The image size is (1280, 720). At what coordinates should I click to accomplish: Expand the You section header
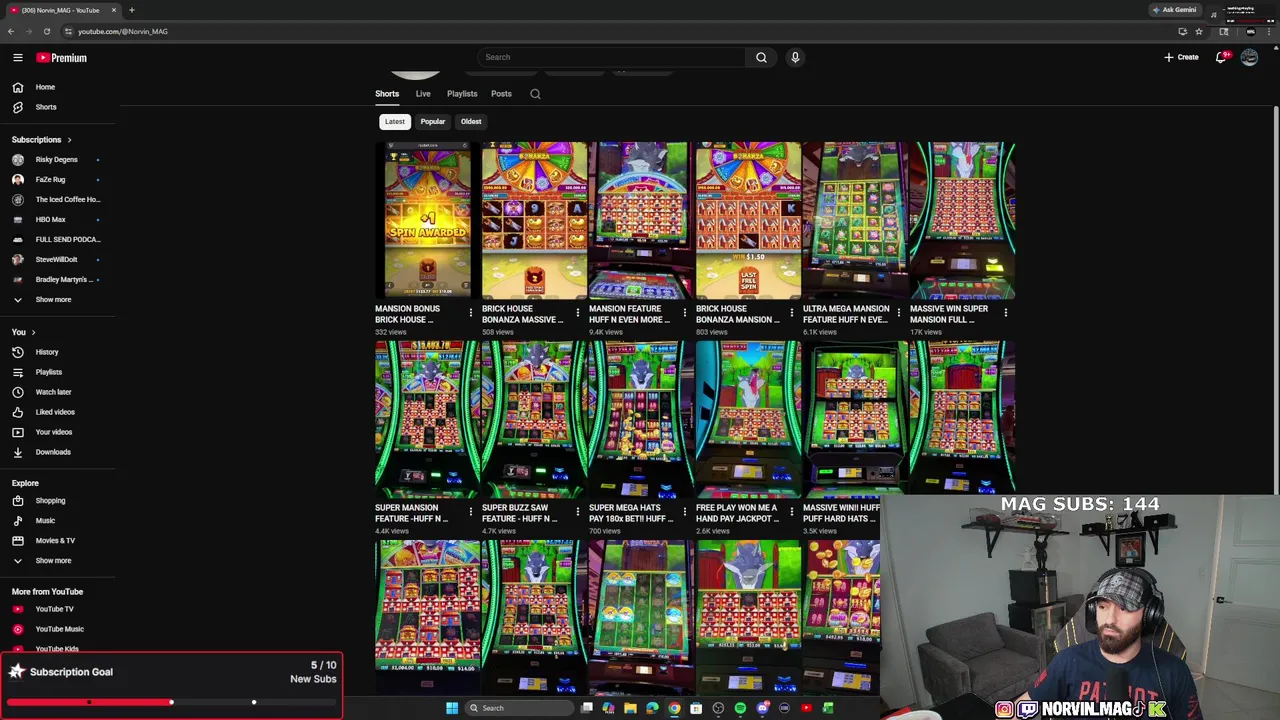coord(23,332)
